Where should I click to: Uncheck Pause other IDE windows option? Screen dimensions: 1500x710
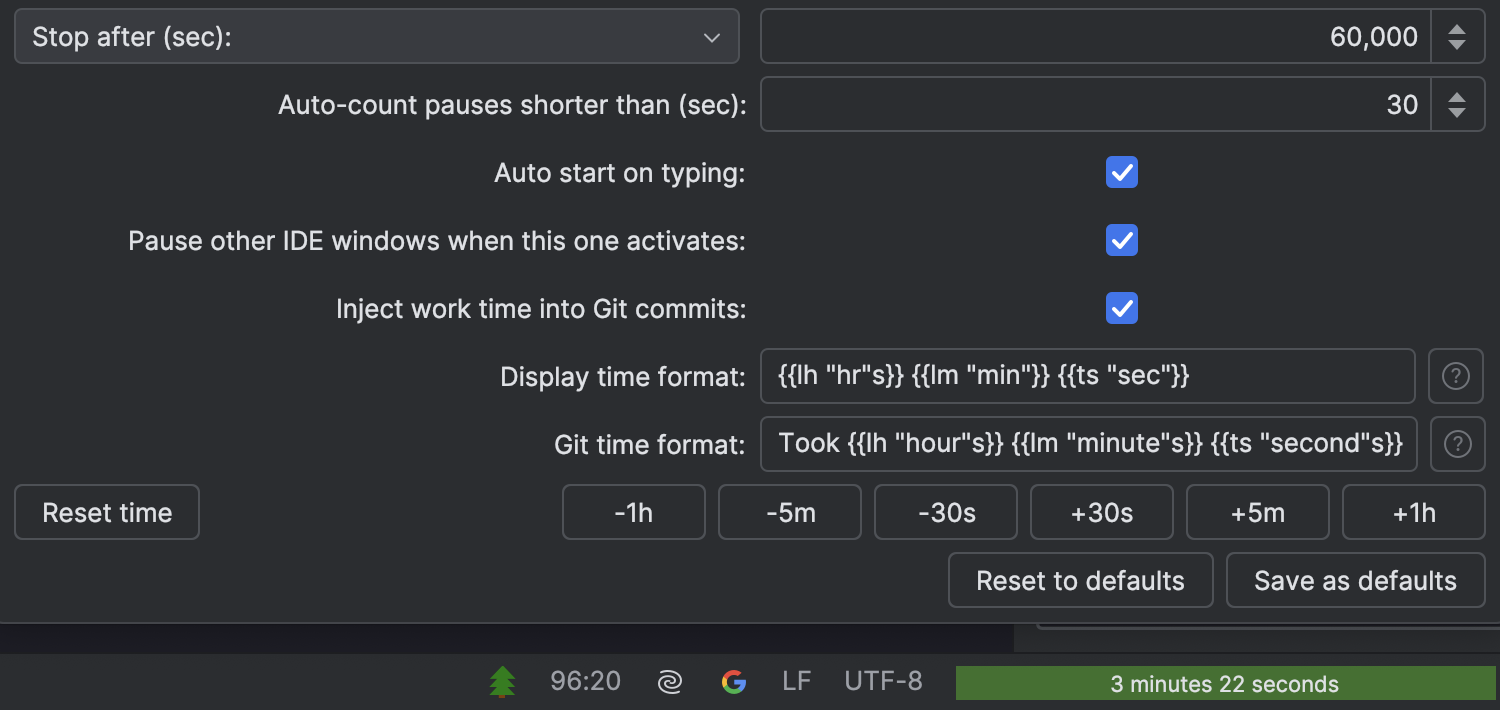tap(1121, 241)
